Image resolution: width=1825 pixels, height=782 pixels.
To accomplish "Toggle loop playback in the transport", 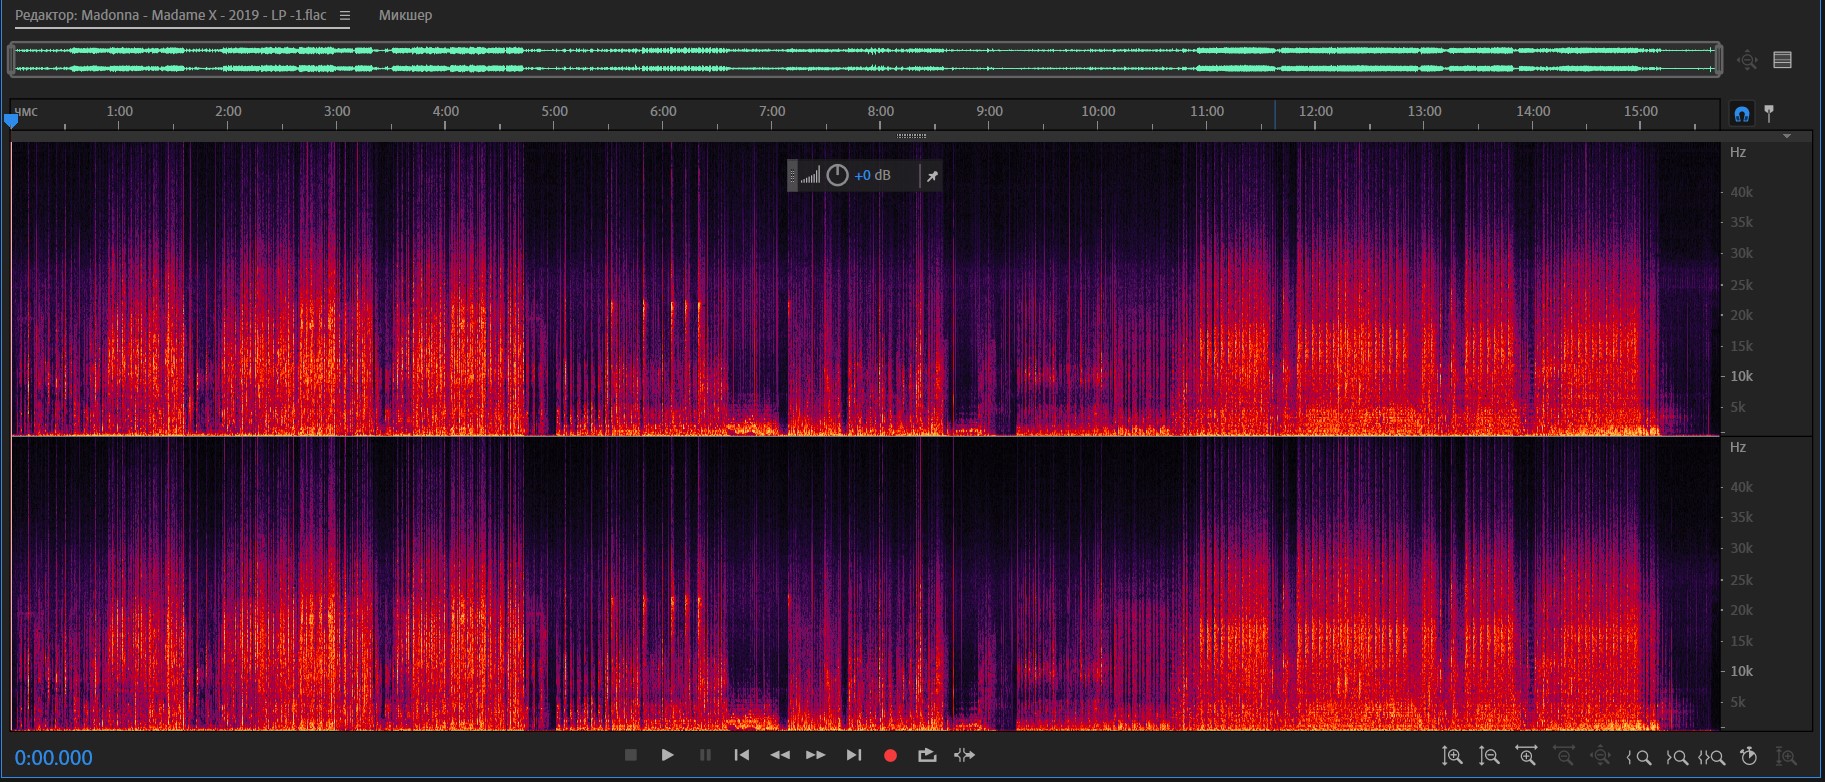I will 927,755.
